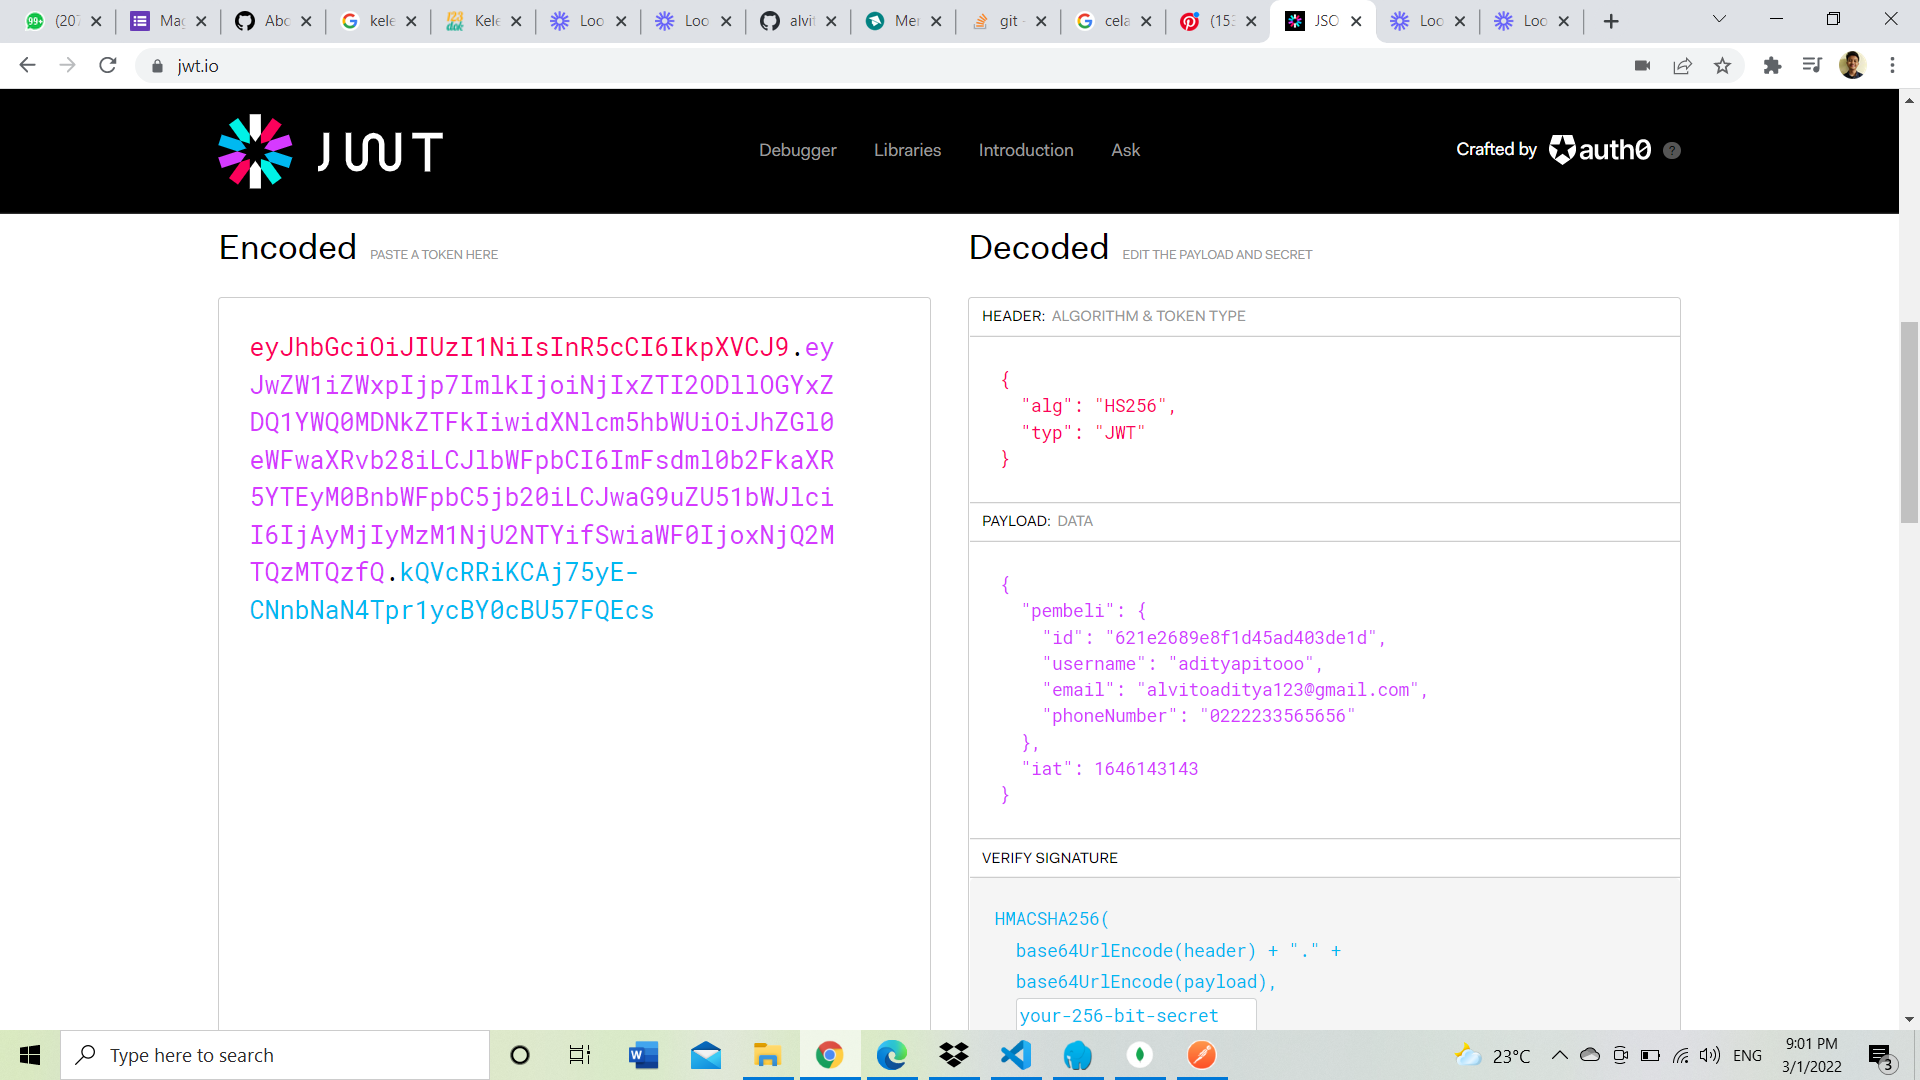The image size is (1920, 1080).
Task: Click the help question mark beside auth0
Action: point(1672,150)
